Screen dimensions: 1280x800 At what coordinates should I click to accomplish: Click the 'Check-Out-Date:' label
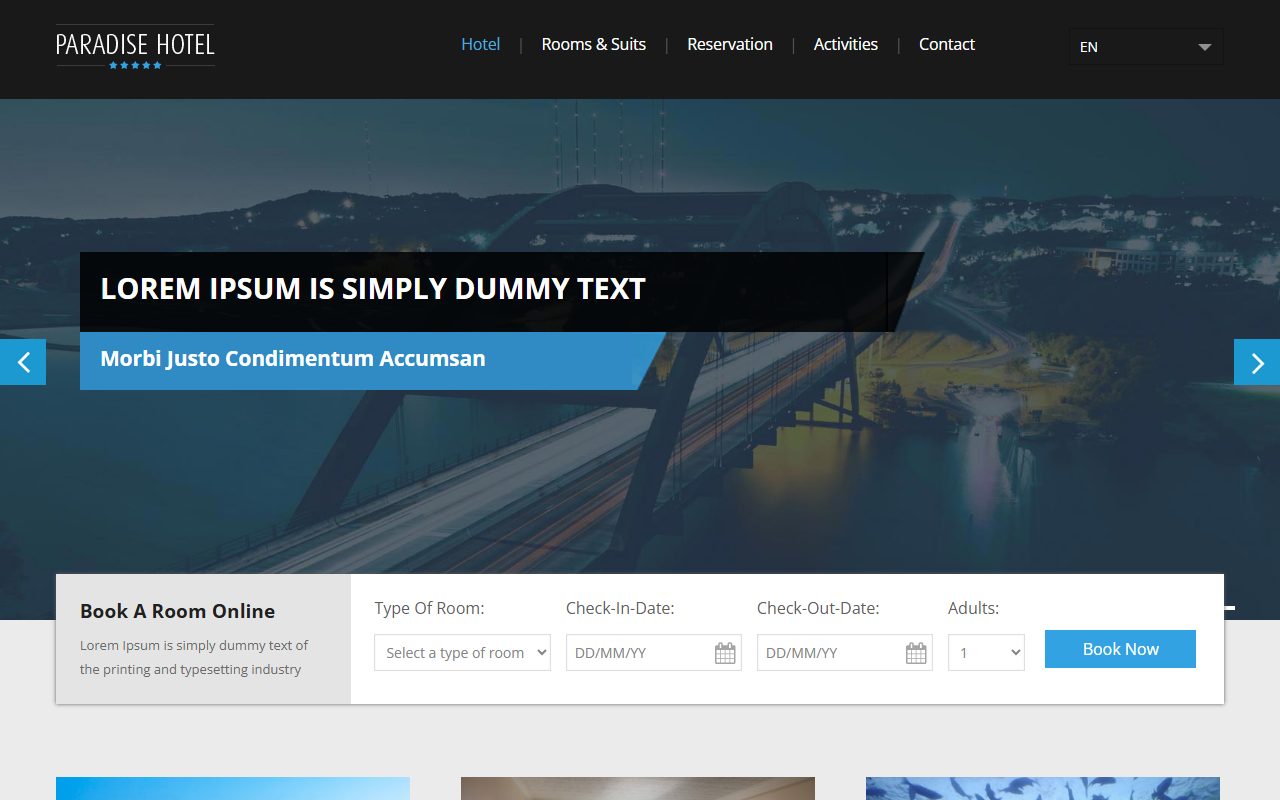click(x=818, y=608)
